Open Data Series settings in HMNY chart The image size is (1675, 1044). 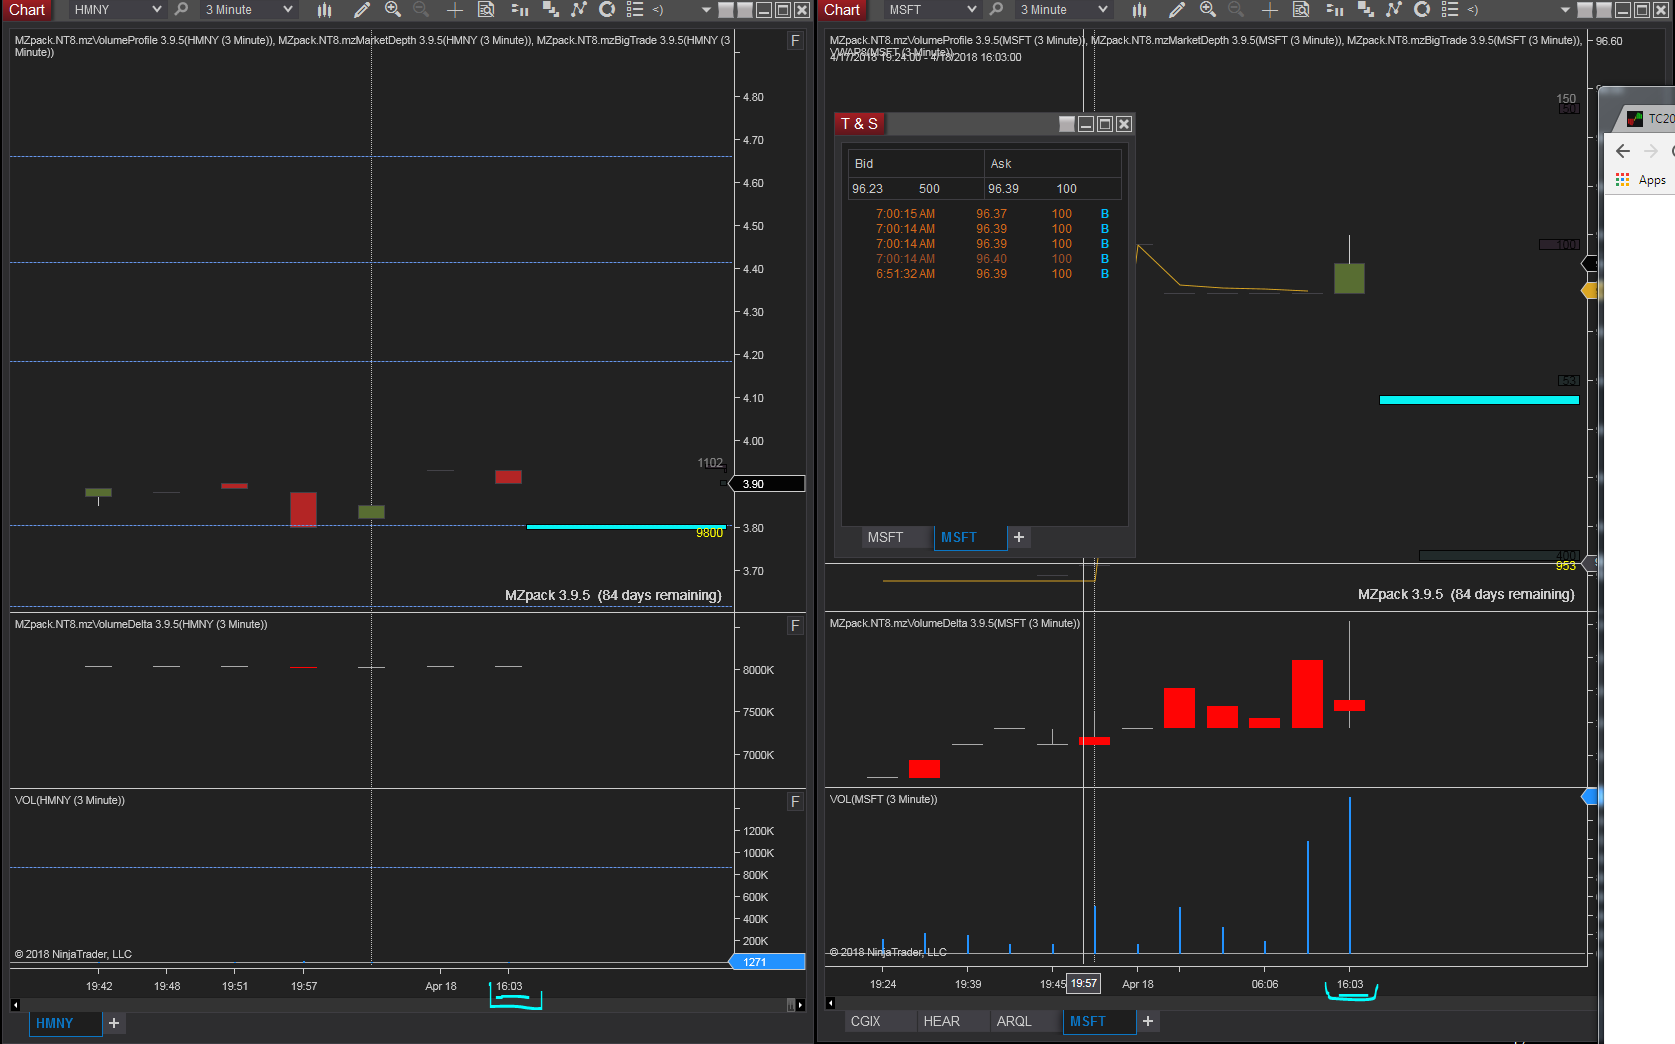click(x=550, y=9)
